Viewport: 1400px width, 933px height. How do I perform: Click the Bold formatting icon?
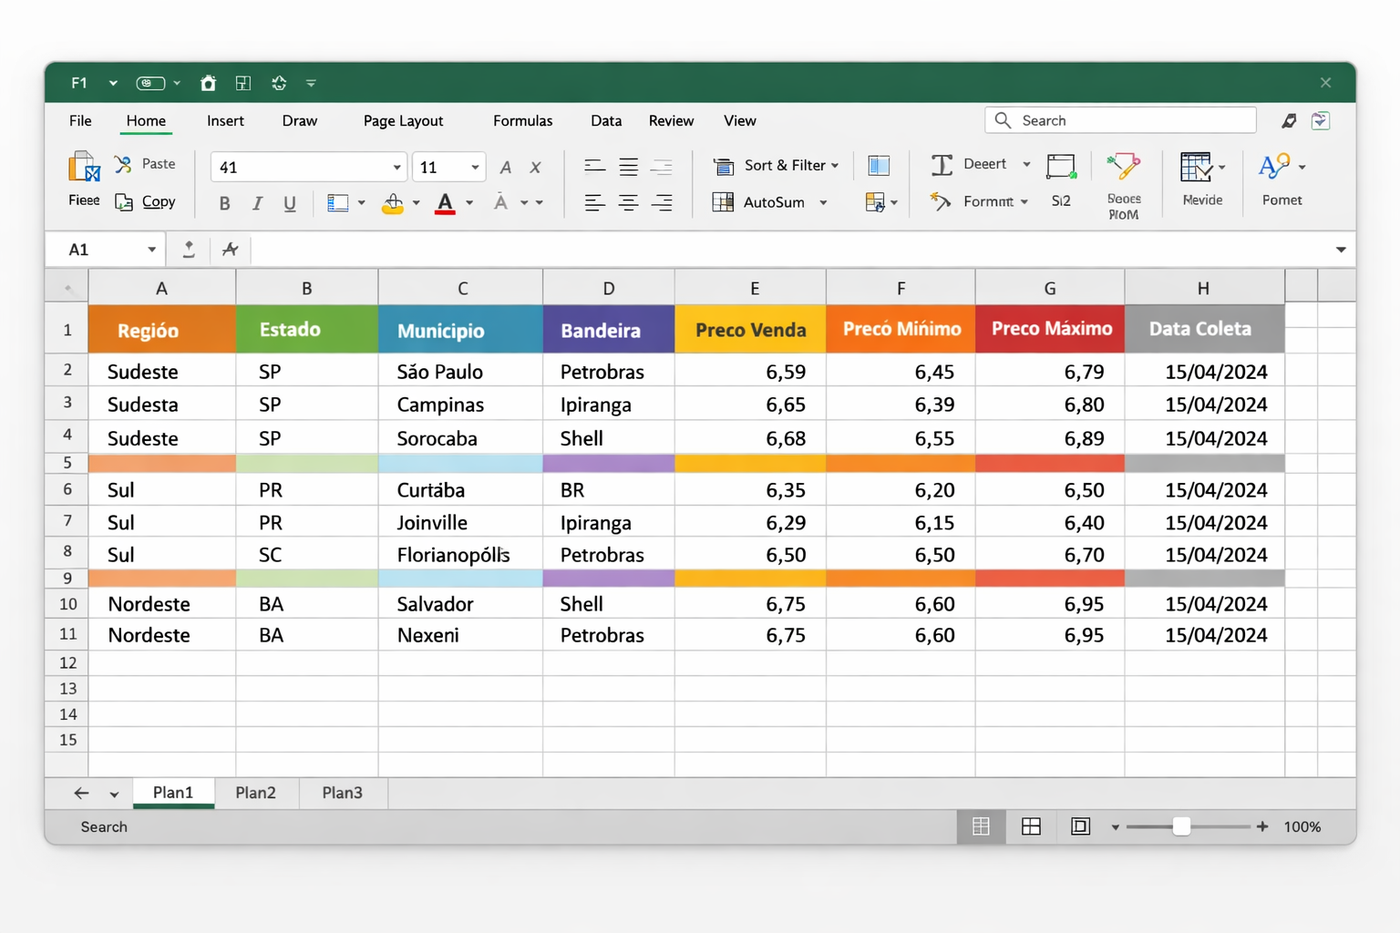(224, 204)
